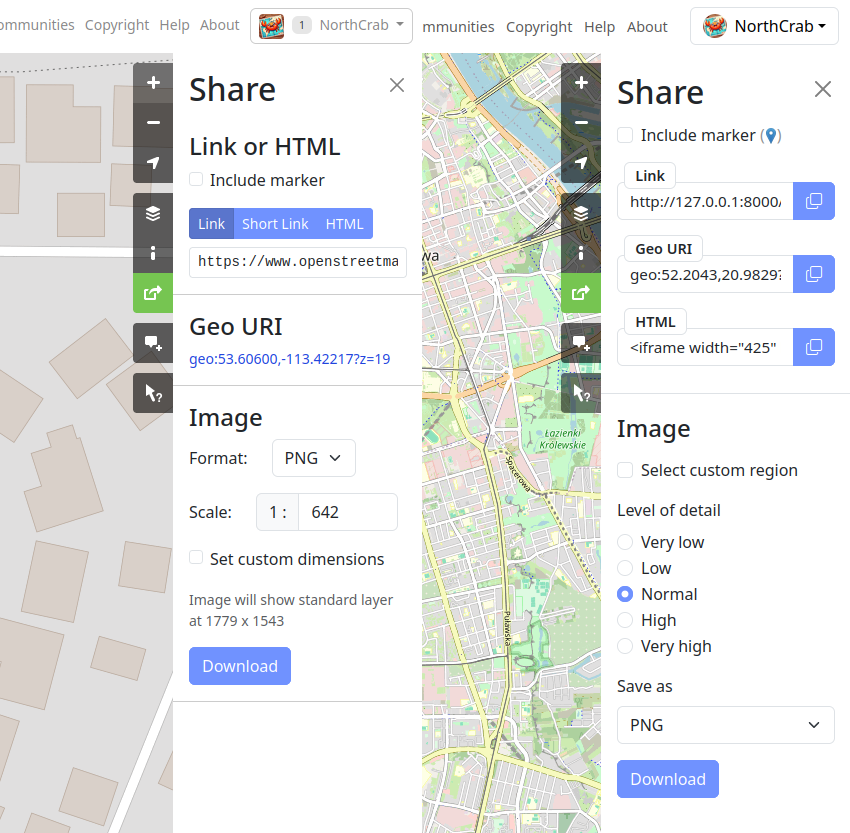Screen dimensions: 850x833
Task: Open layers panel on left map
Action: (x=153, y=213)
